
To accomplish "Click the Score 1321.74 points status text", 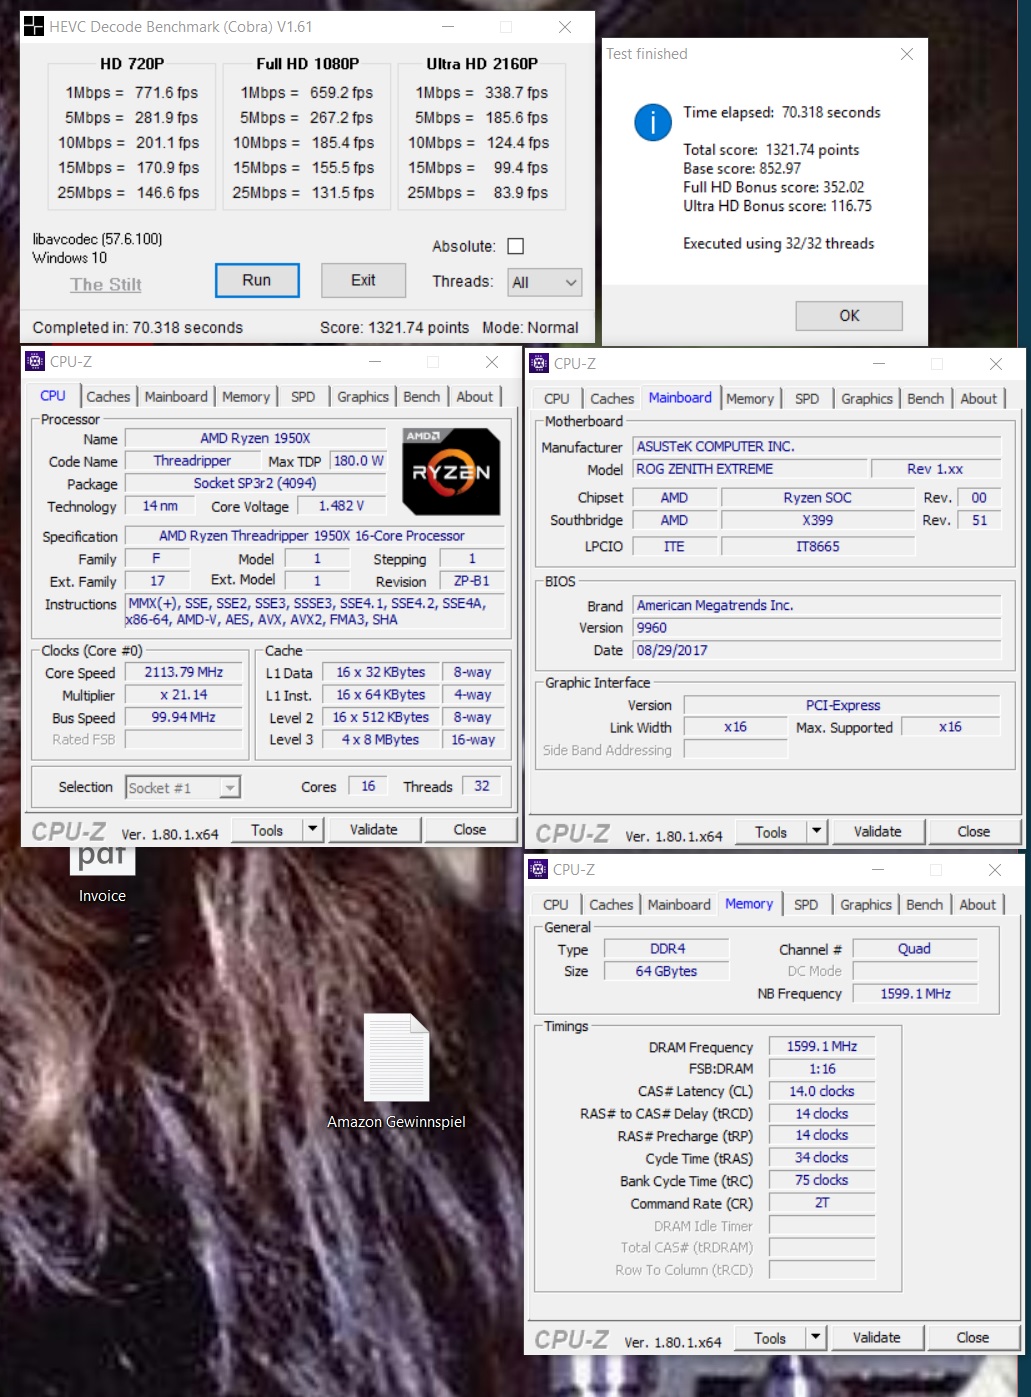I will pos(394,327).
